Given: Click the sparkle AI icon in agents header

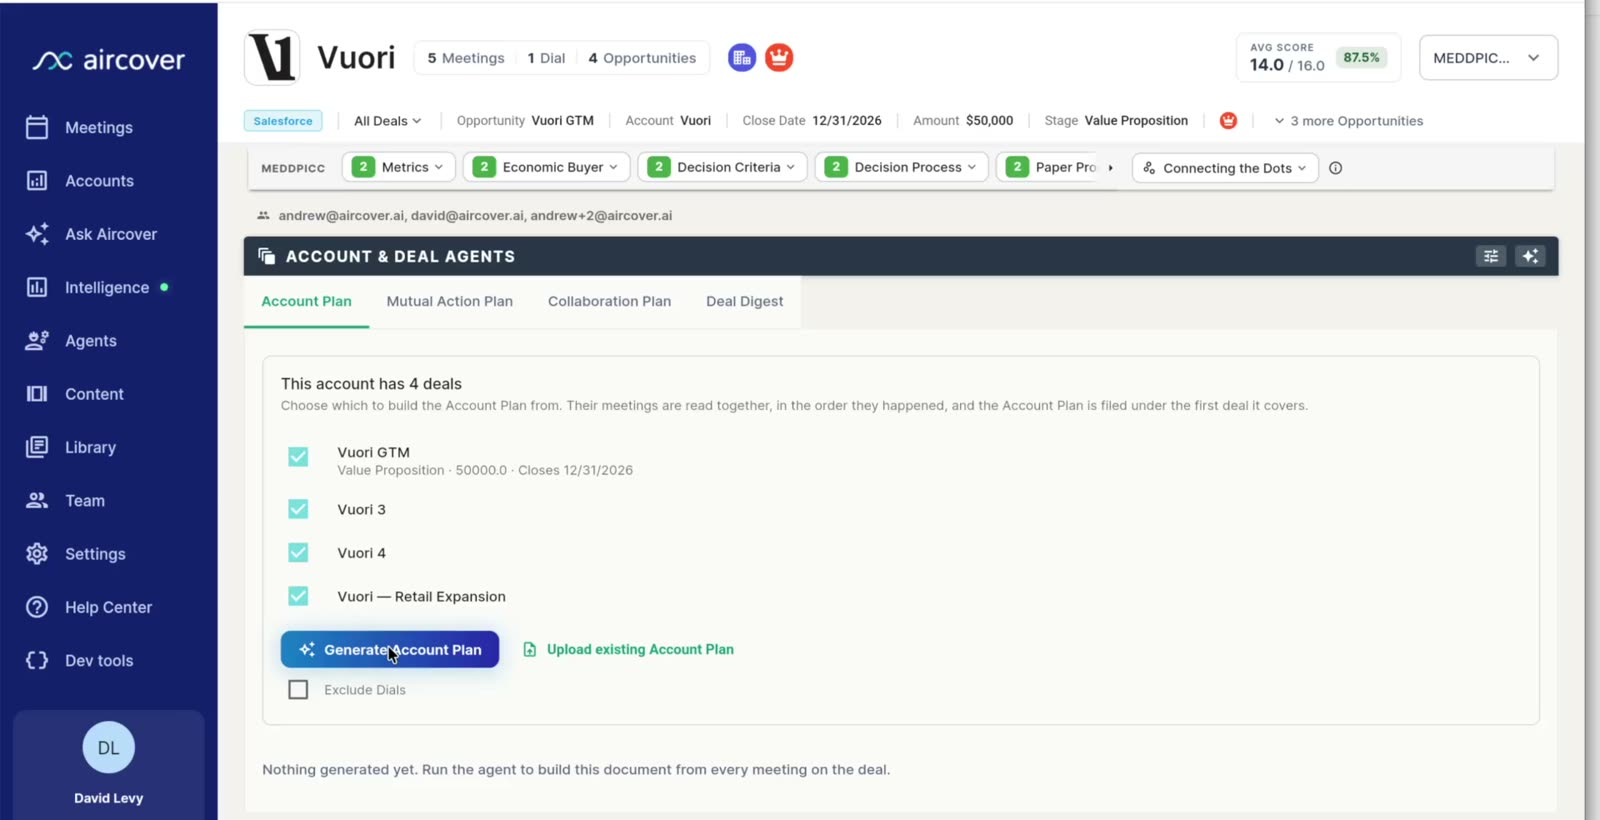Looking at the screenshot, I should pos(1530,256).
